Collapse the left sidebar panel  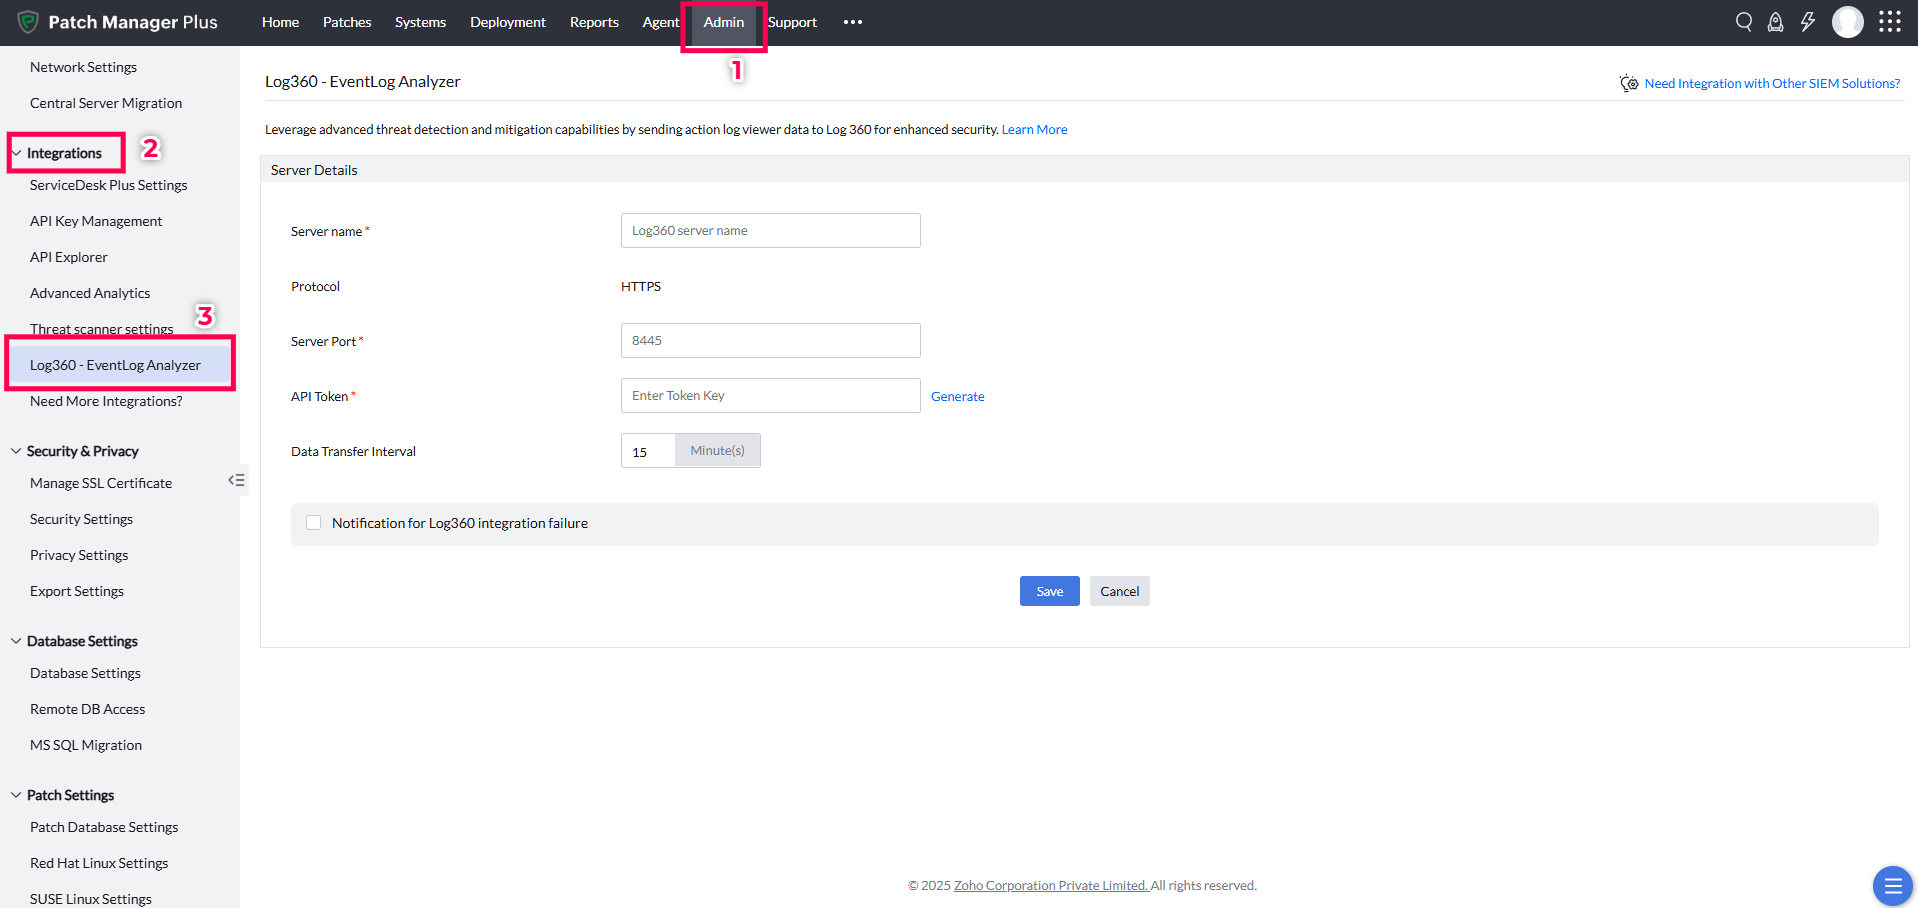(x=237, y=480)
